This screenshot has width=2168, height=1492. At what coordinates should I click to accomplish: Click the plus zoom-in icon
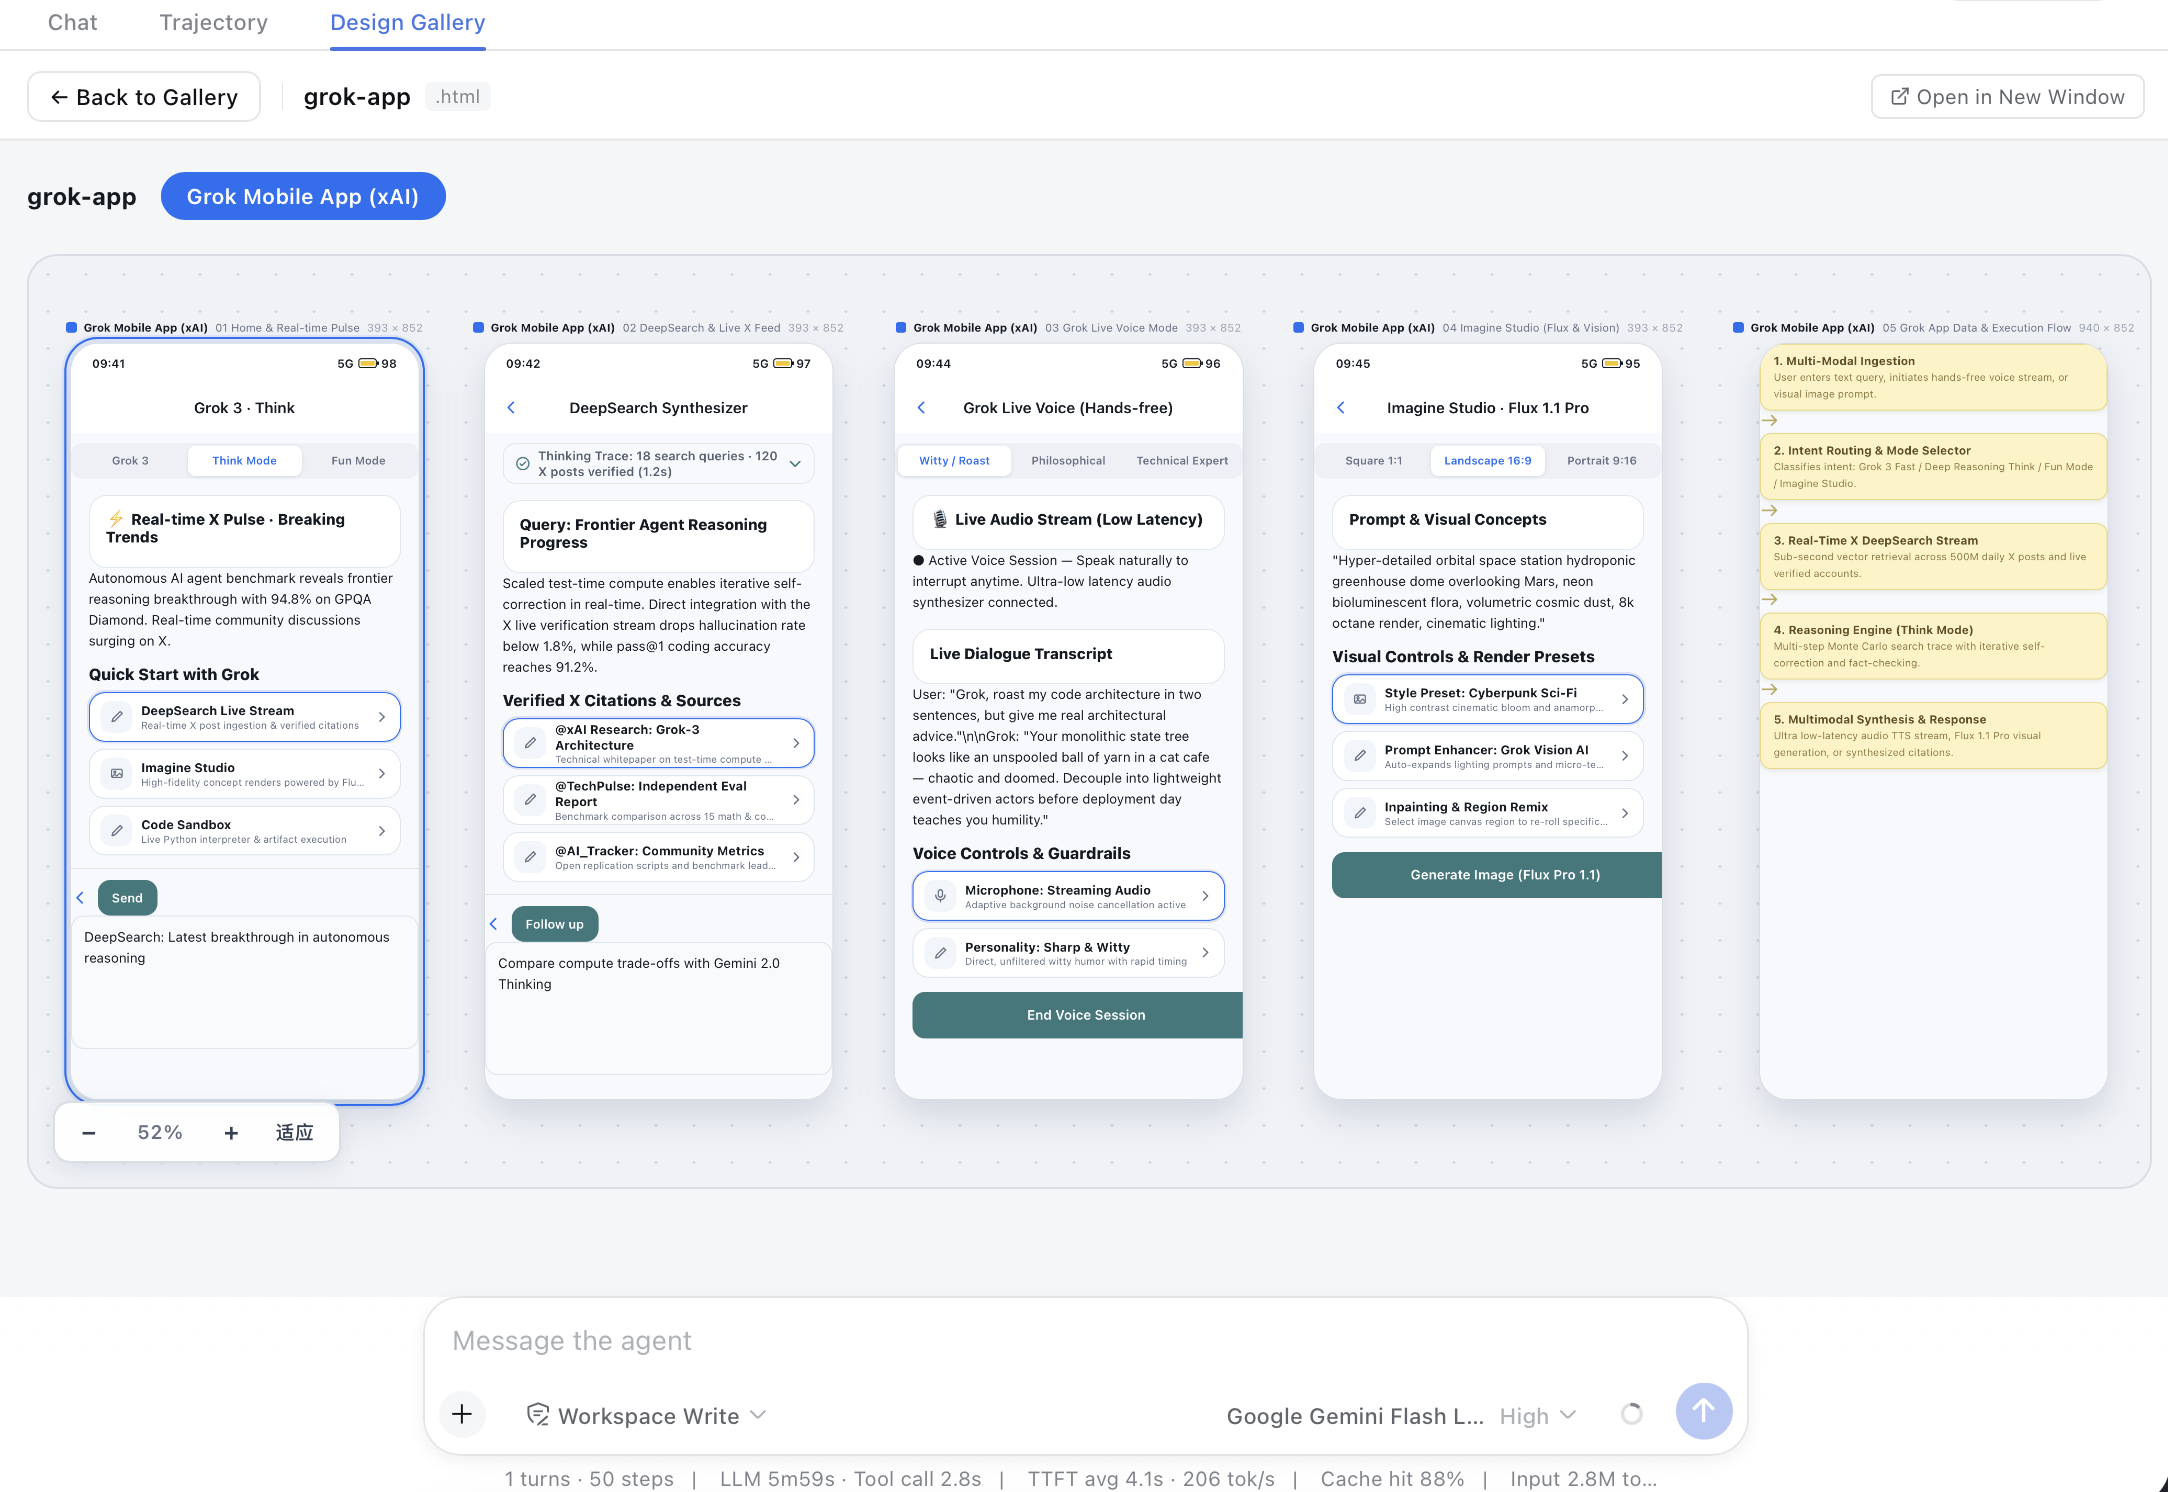(x=231, y=1133)
